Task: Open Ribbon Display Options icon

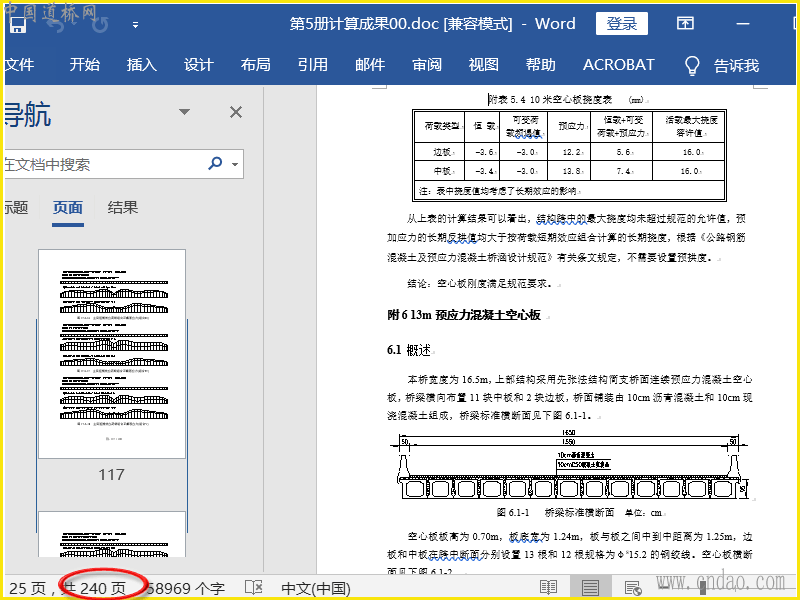Action: (x=685, y=24)
